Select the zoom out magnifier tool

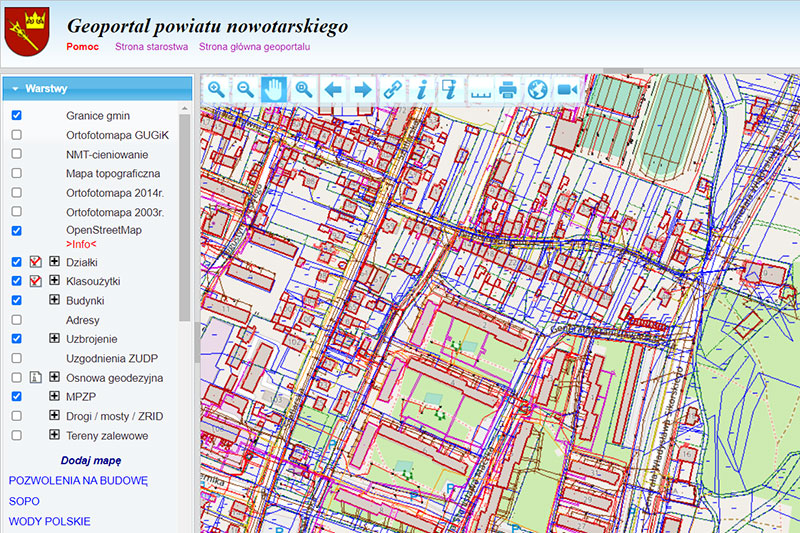click(x=245, y=90)
